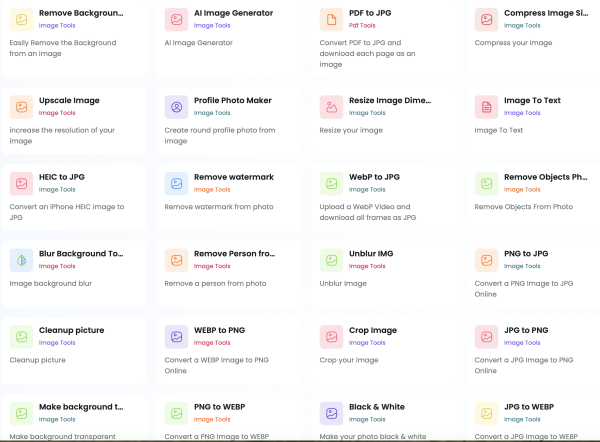Select the PDF to JPG icon
This screenshot has width=600, height=442.
pyautogui.click(x=332, y=19)
